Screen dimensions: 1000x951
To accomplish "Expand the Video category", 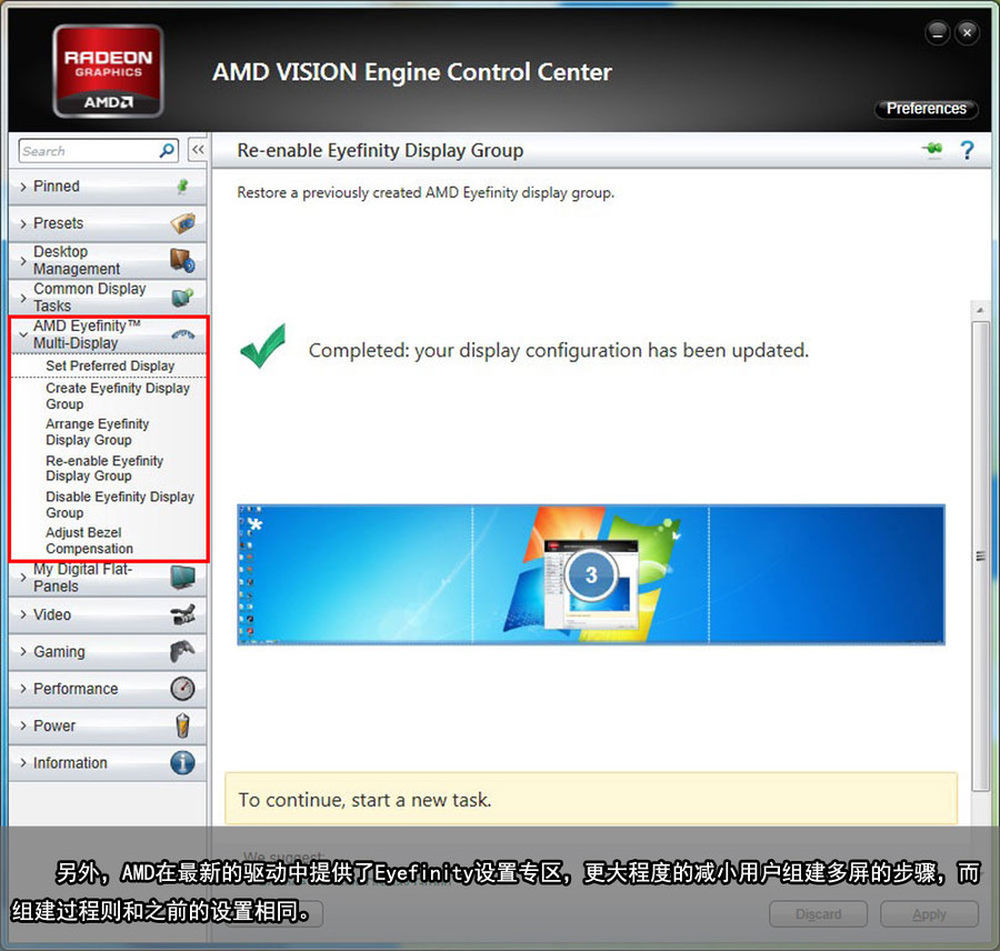I will 107,614.
